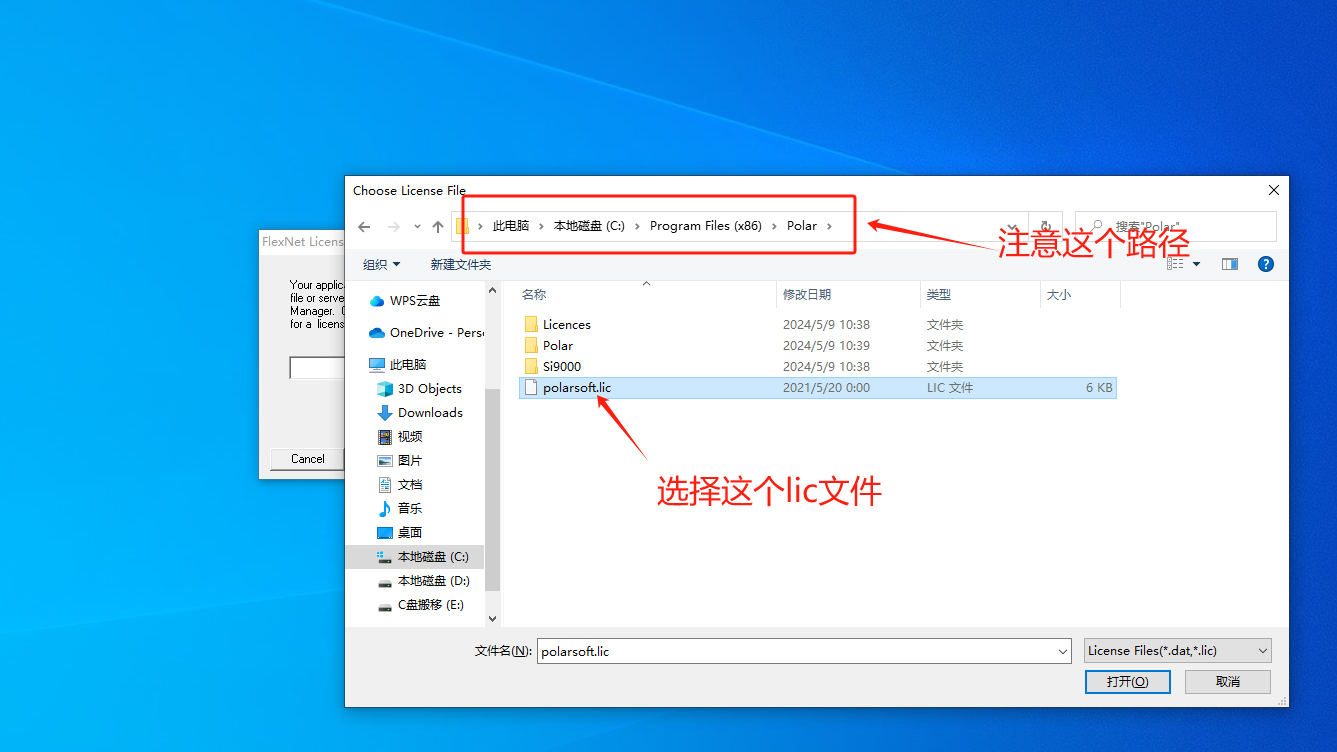The image size is (1337, 752).
Task: Open OneDrive - Personal in sidebar
Action: coord(426,333)
